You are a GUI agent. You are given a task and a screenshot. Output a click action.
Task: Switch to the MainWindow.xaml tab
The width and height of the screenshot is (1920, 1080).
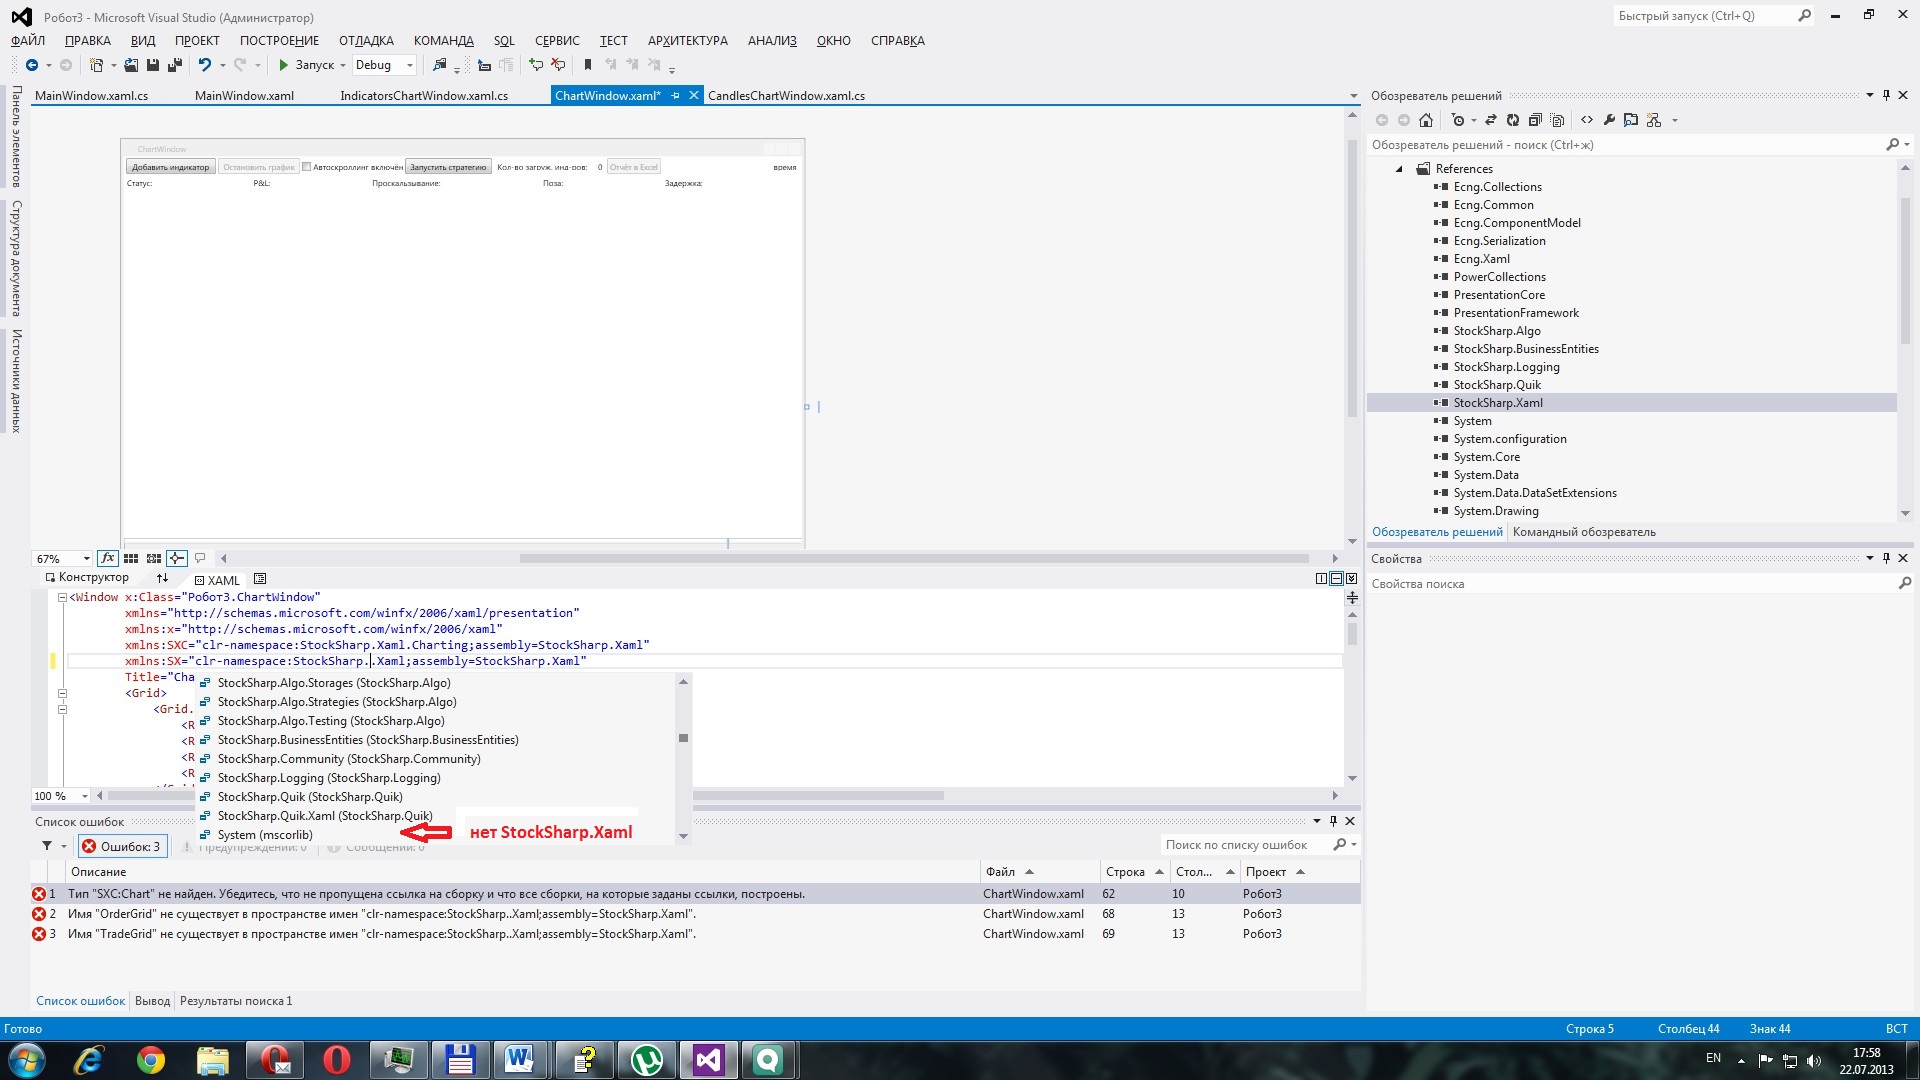click(x=244, y=96)
